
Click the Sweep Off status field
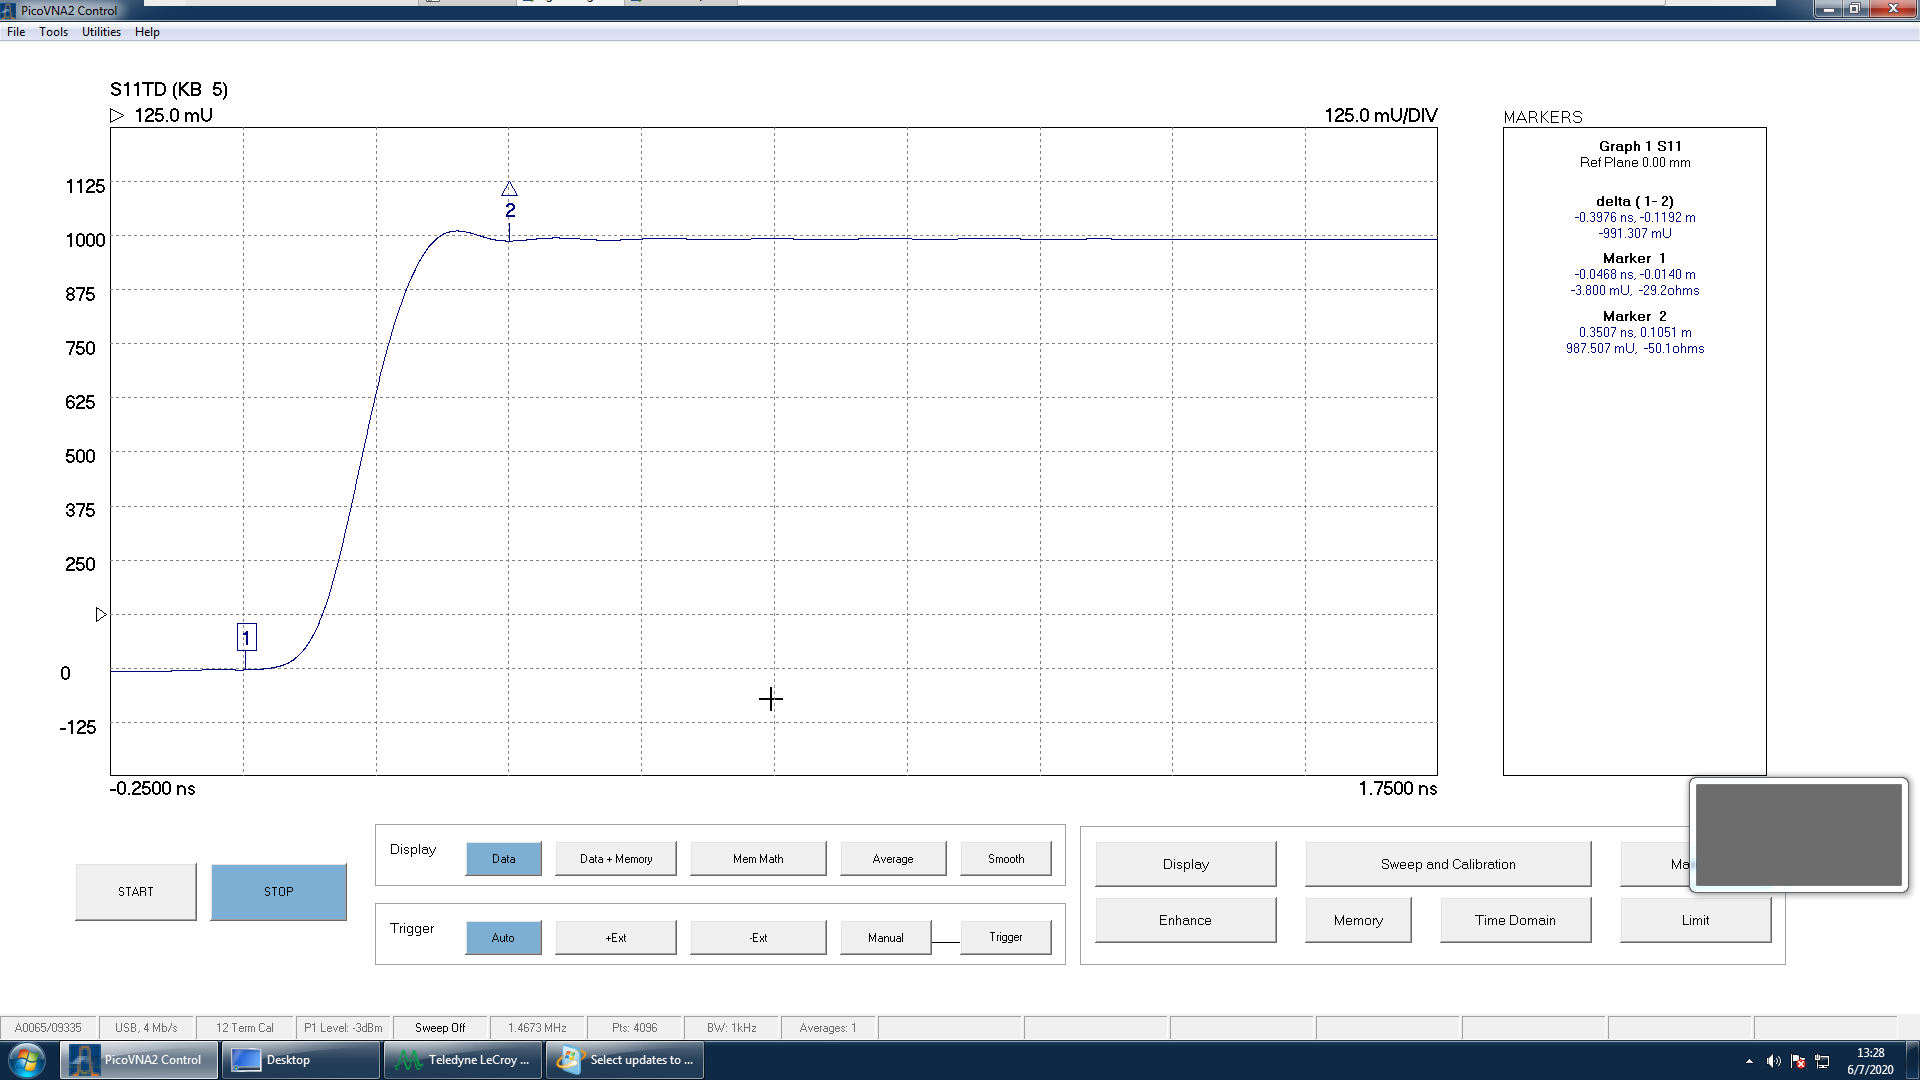440,1028
